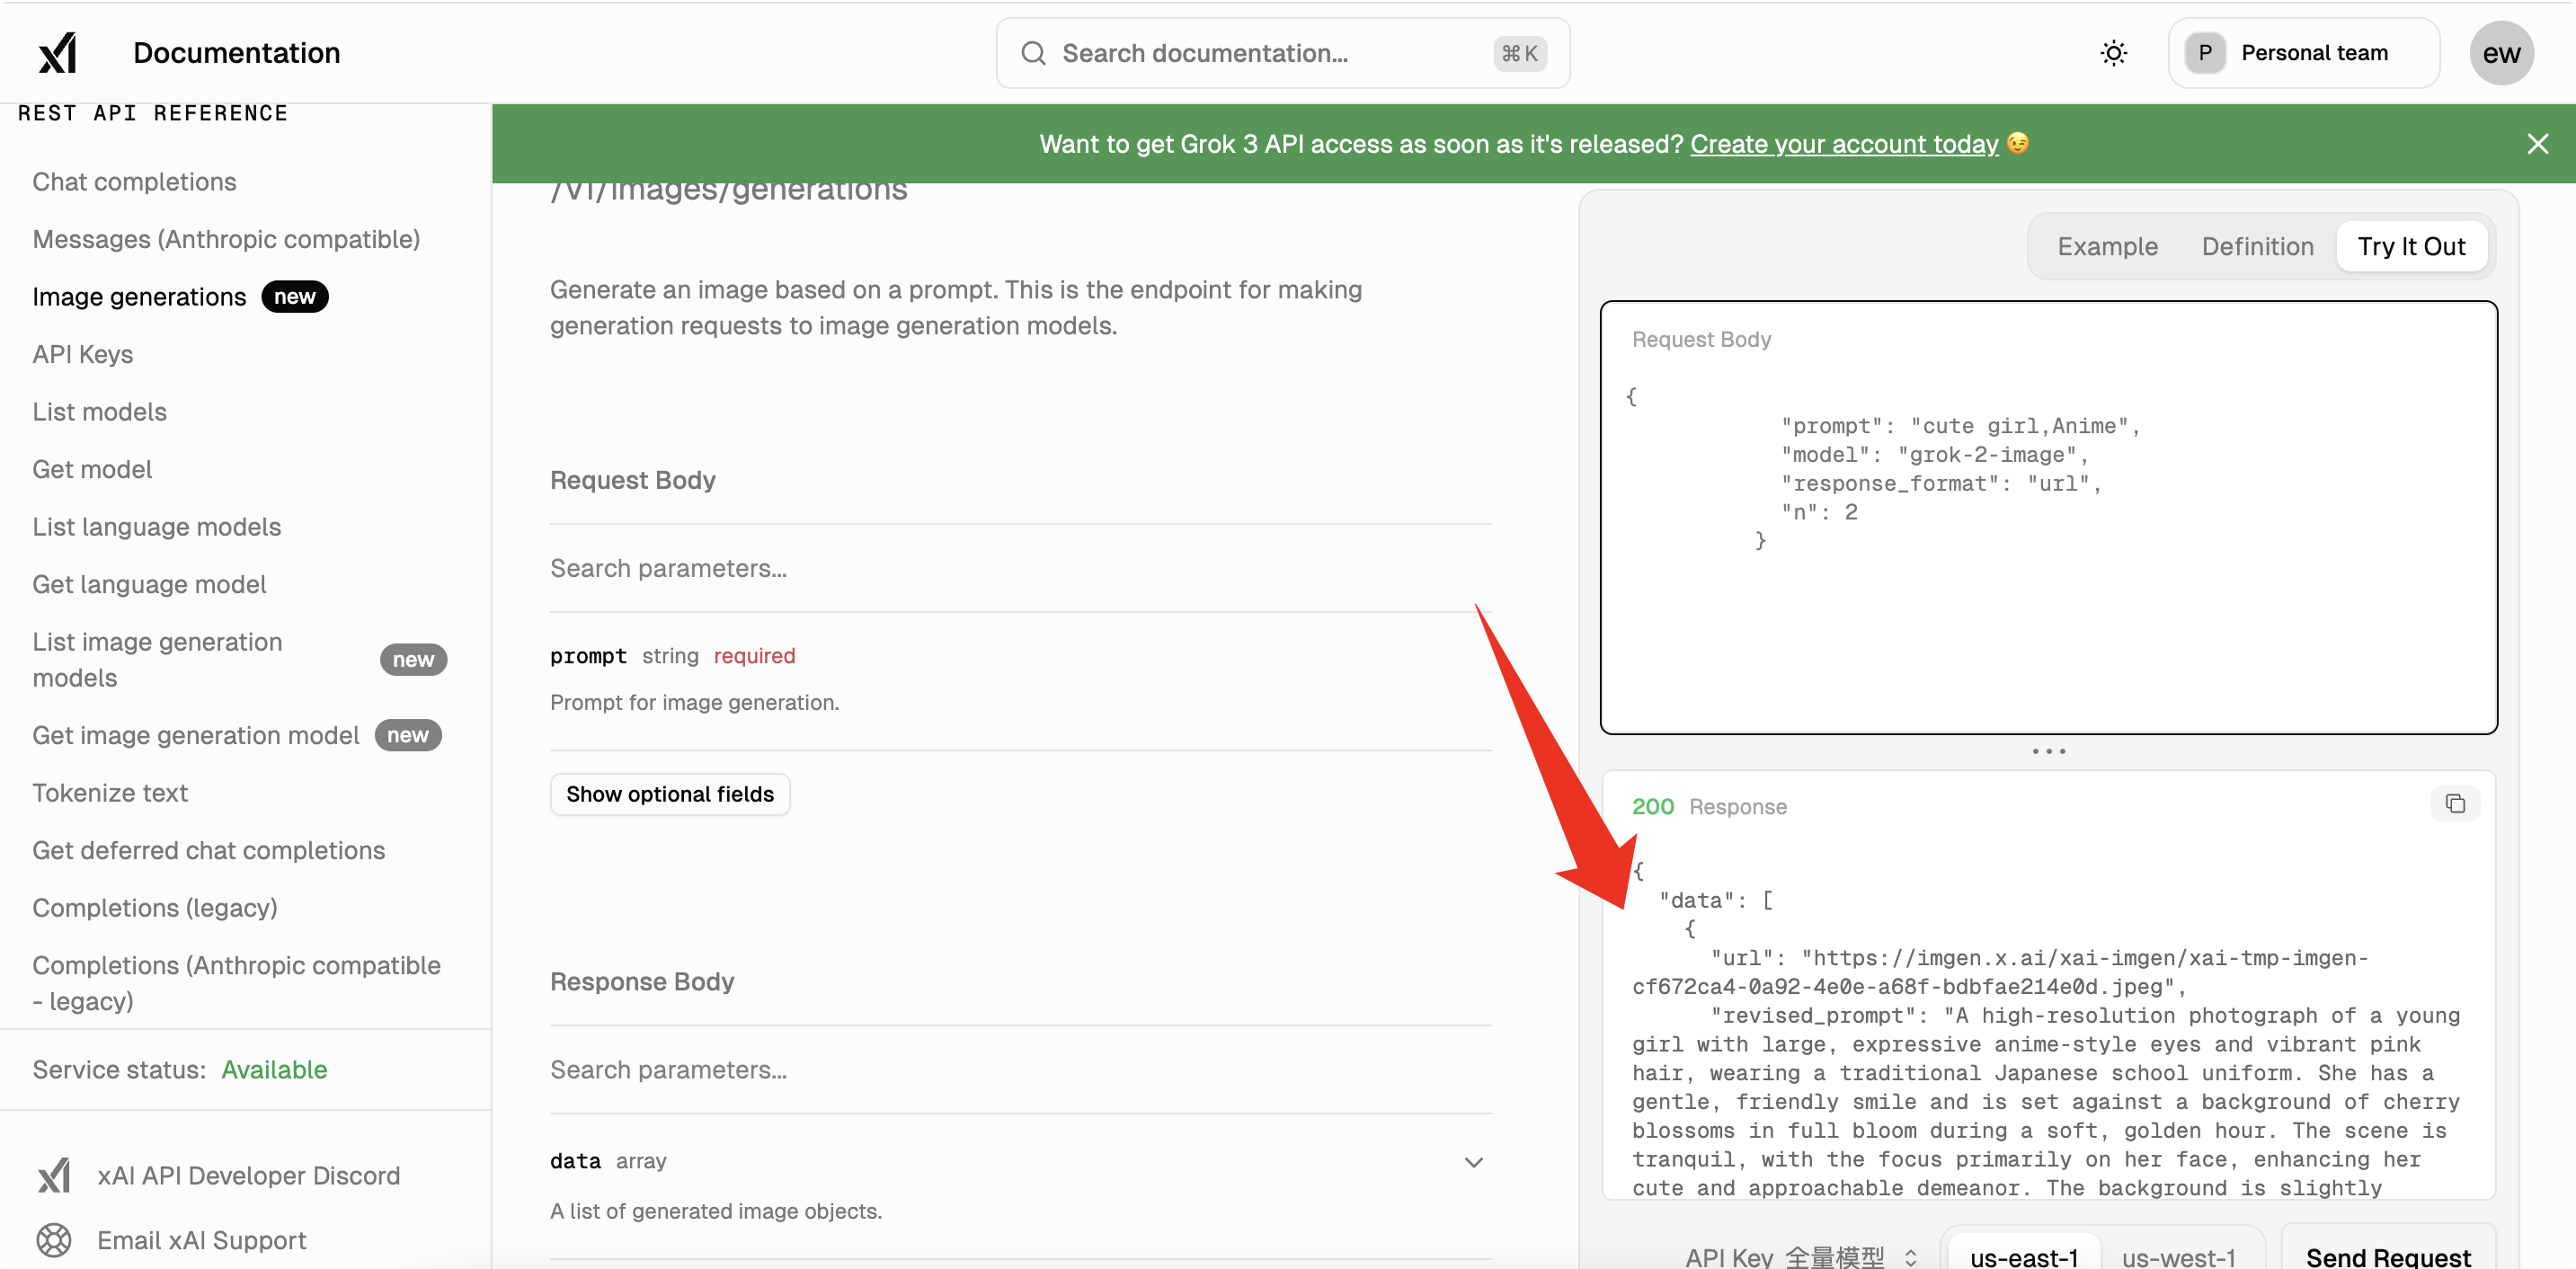Focus the Request Body search parameters field
Viewport: 2576px width, 1269px height.
click(1020, 568)
